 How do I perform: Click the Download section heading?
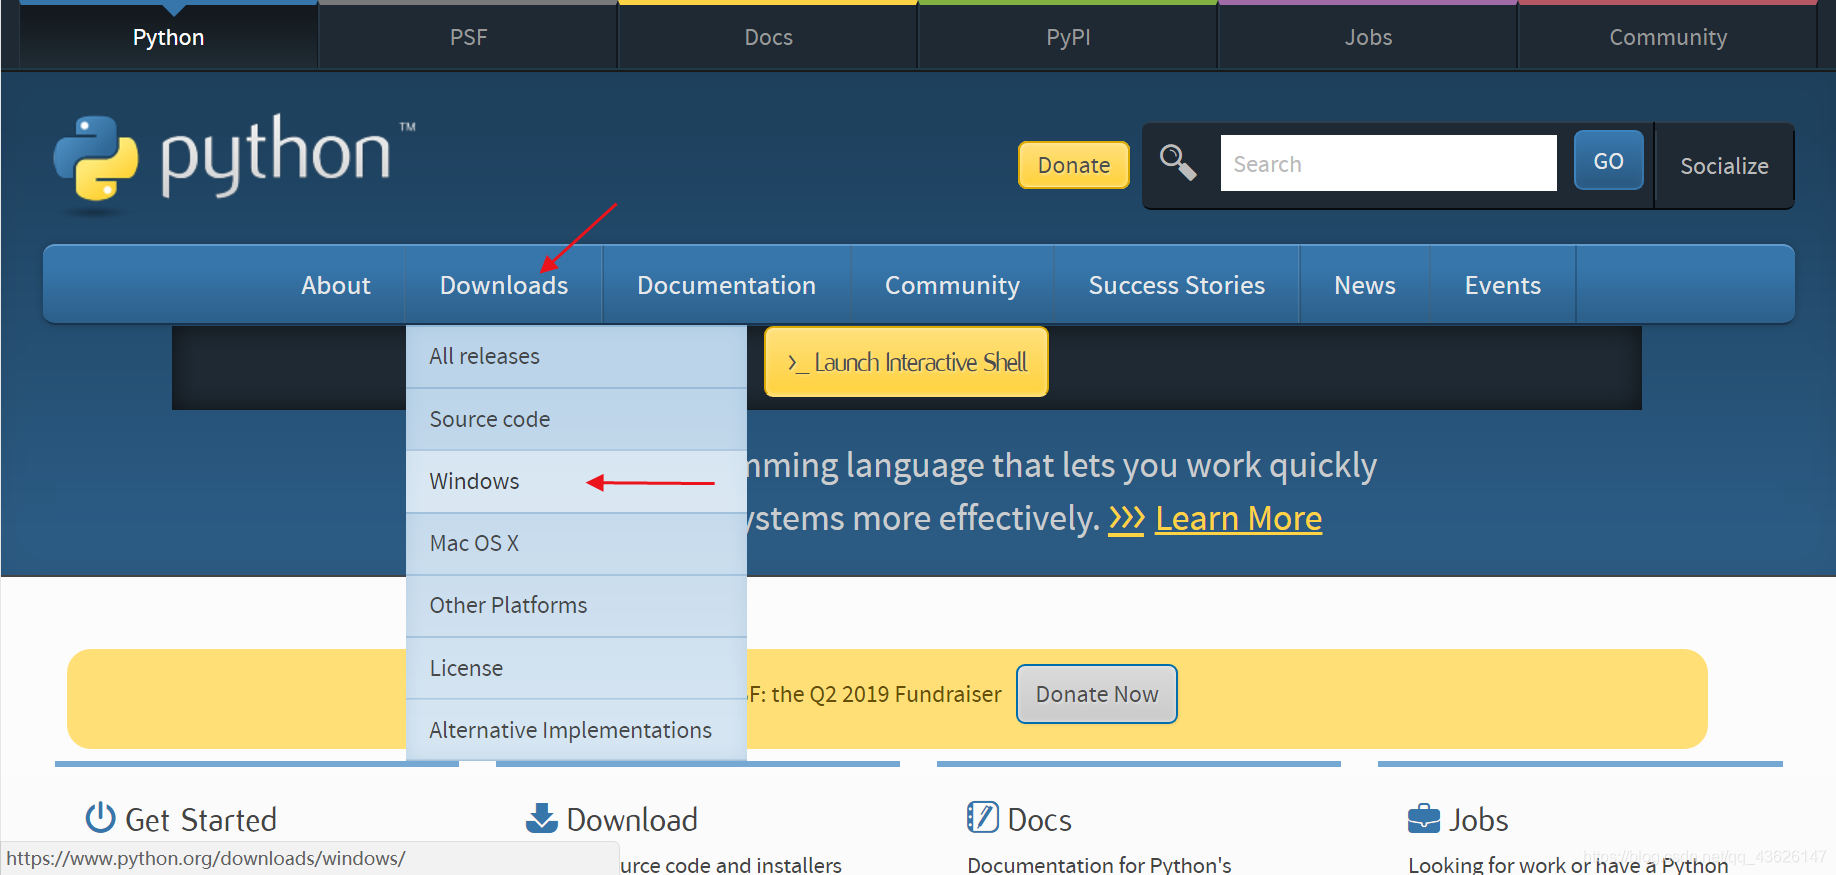[632, 820]
